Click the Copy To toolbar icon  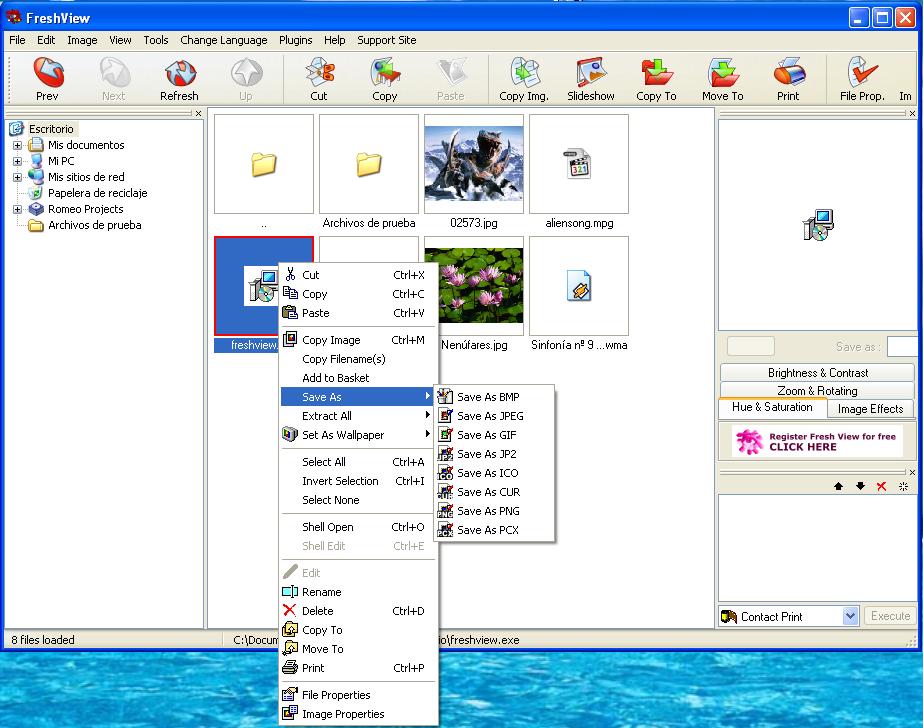656,72
